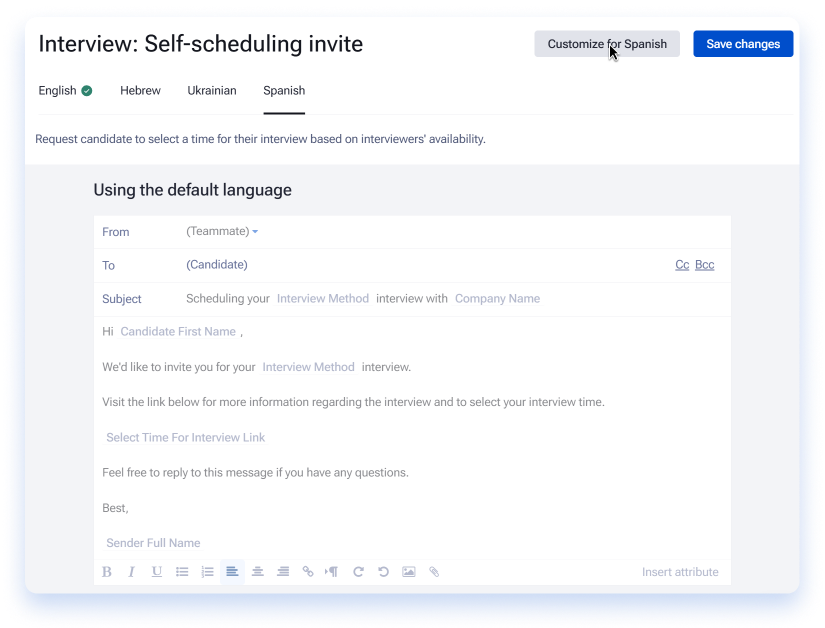This screenshot has width=825, height=628.
Task: Toggle underline formatting icon
Action: coord(157,572)
